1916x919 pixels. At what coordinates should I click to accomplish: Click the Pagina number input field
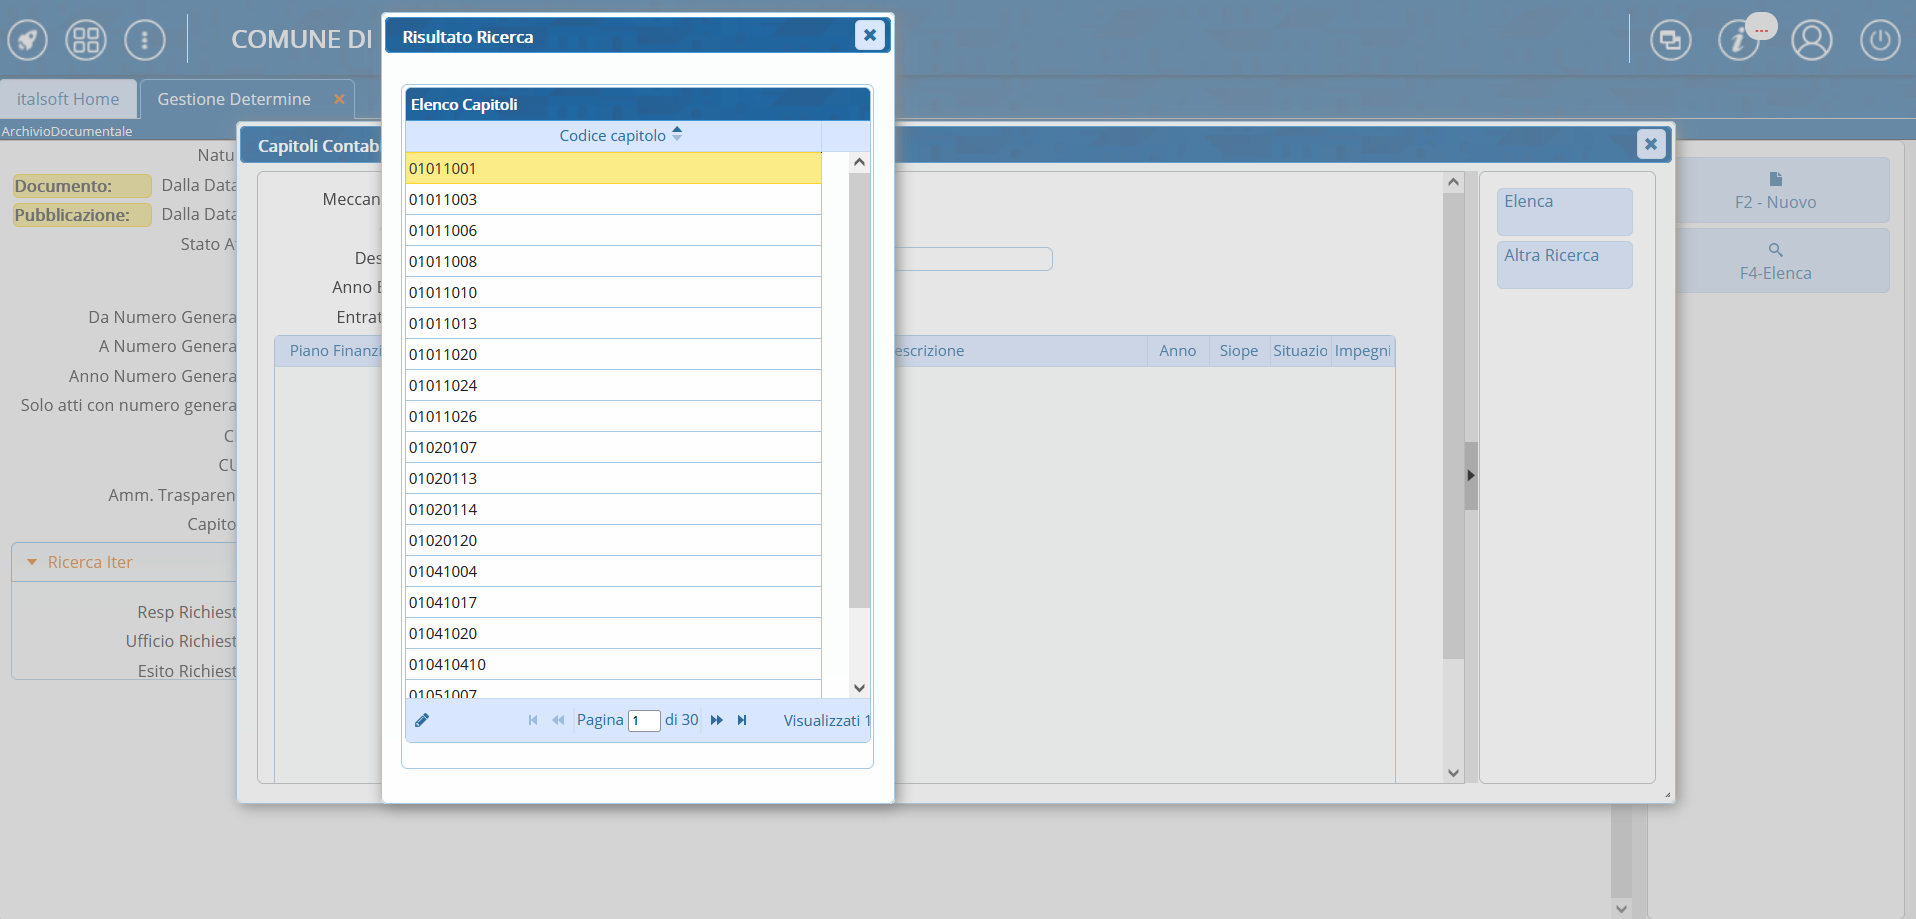pos(644,721)
